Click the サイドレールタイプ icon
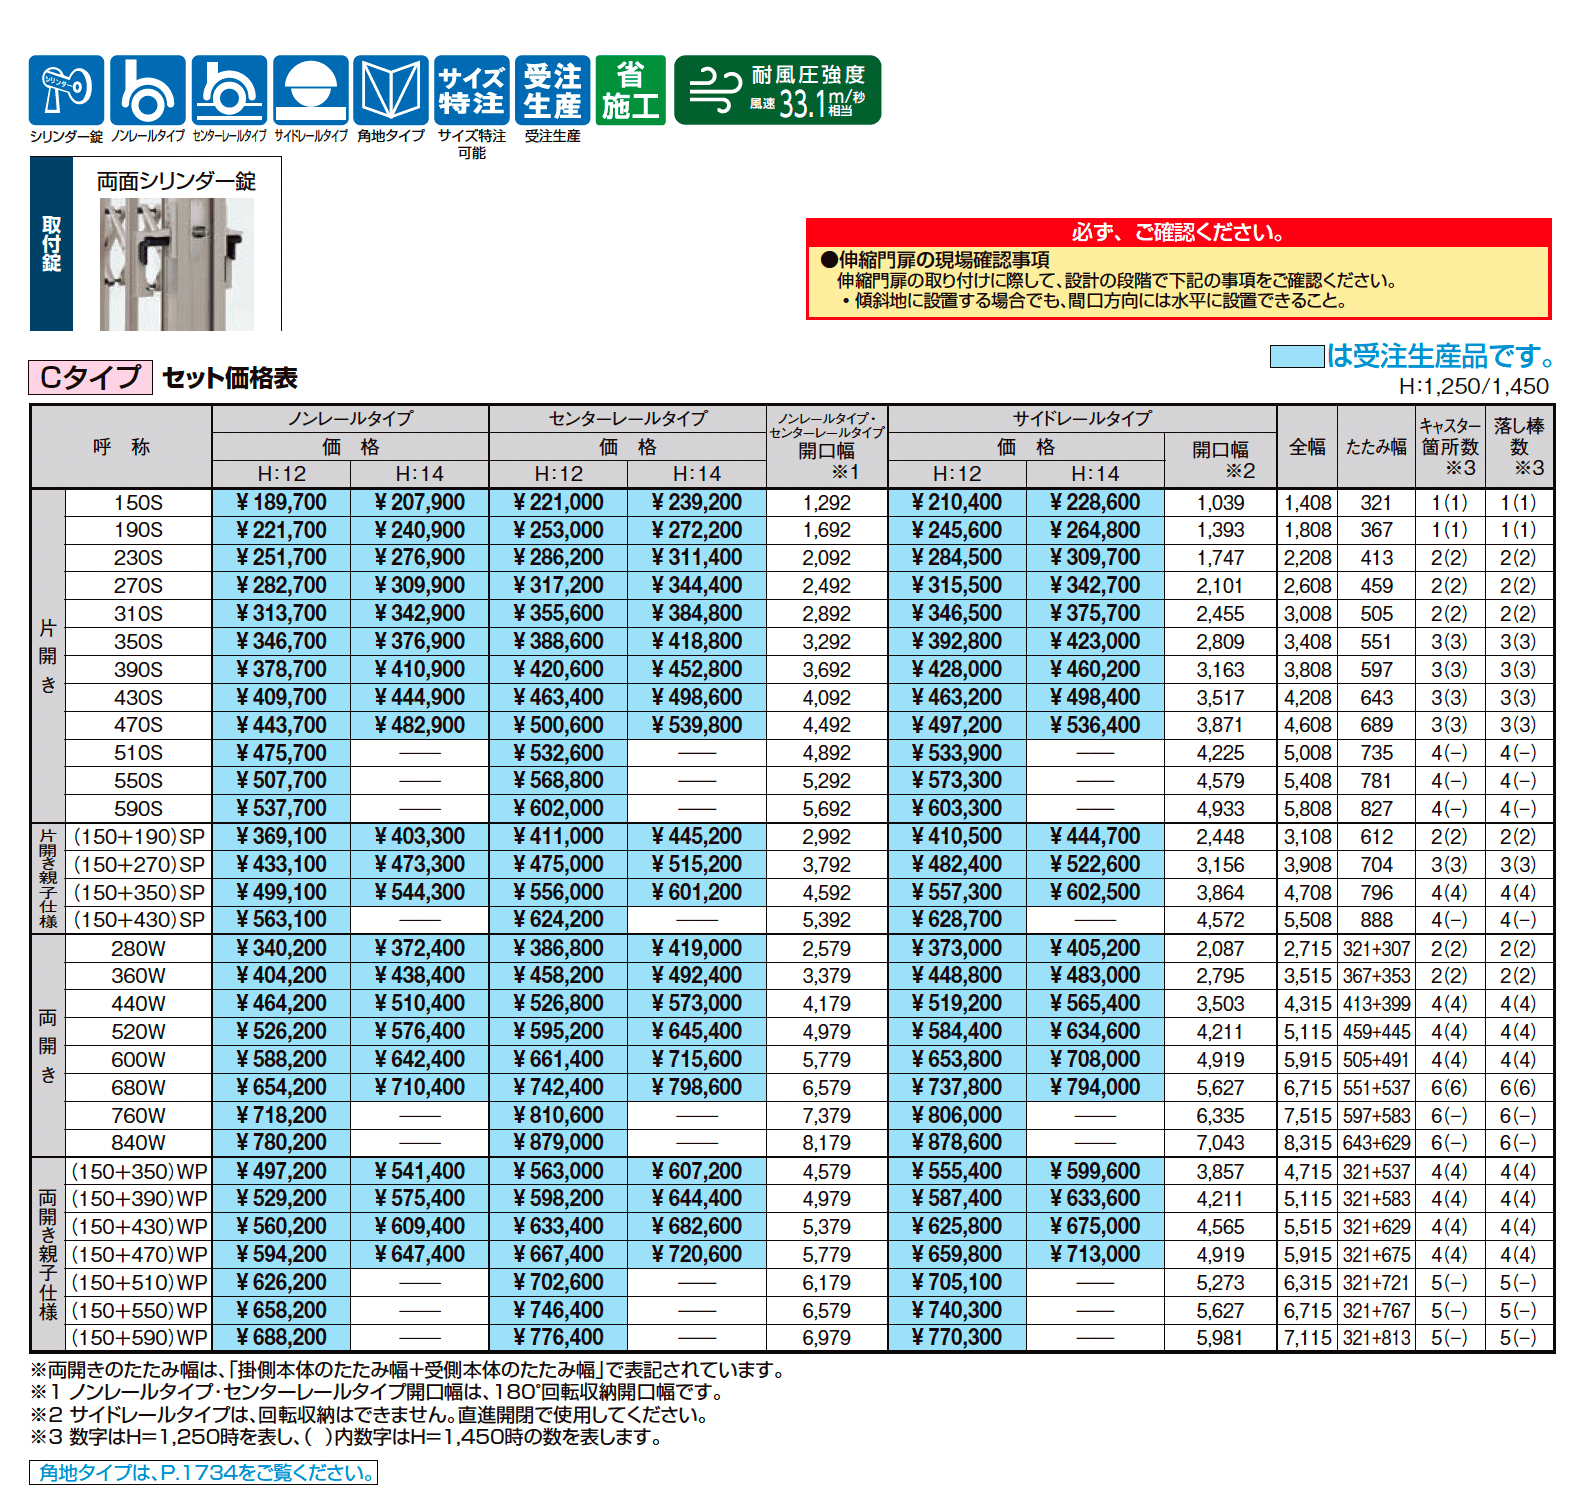The image size is (1582, 1499). 311,90
